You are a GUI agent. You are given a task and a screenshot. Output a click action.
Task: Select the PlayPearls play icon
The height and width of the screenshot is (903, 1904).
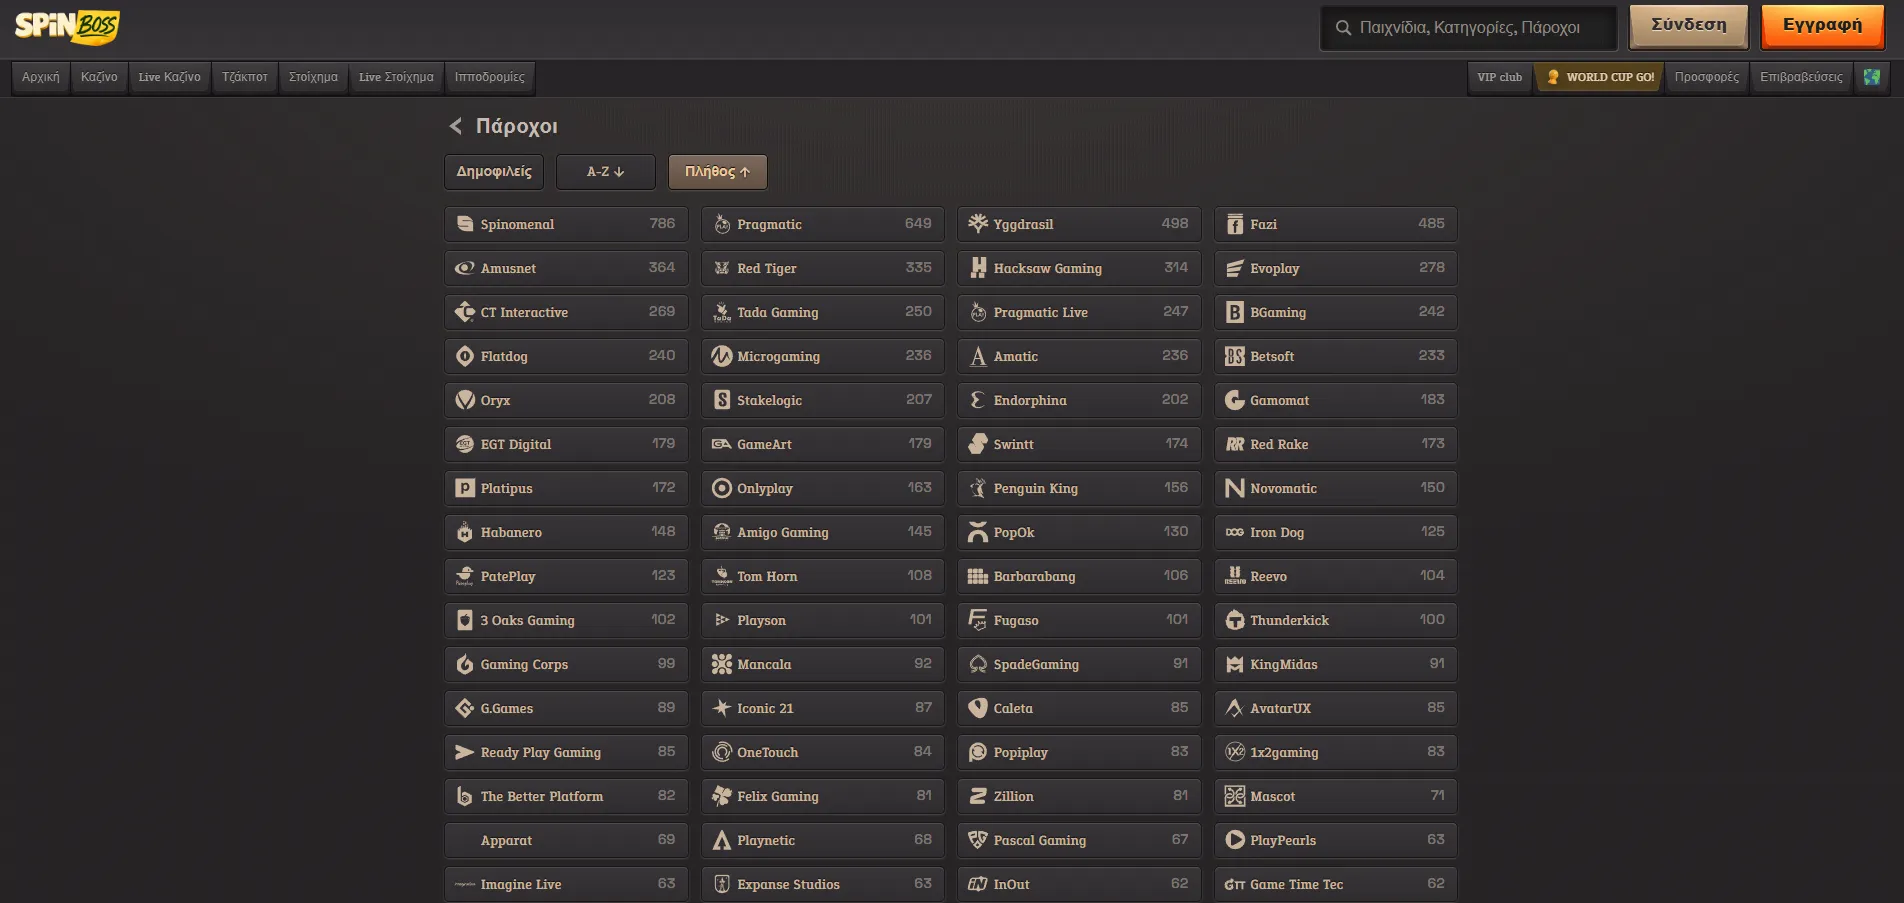pos(1235,840)
